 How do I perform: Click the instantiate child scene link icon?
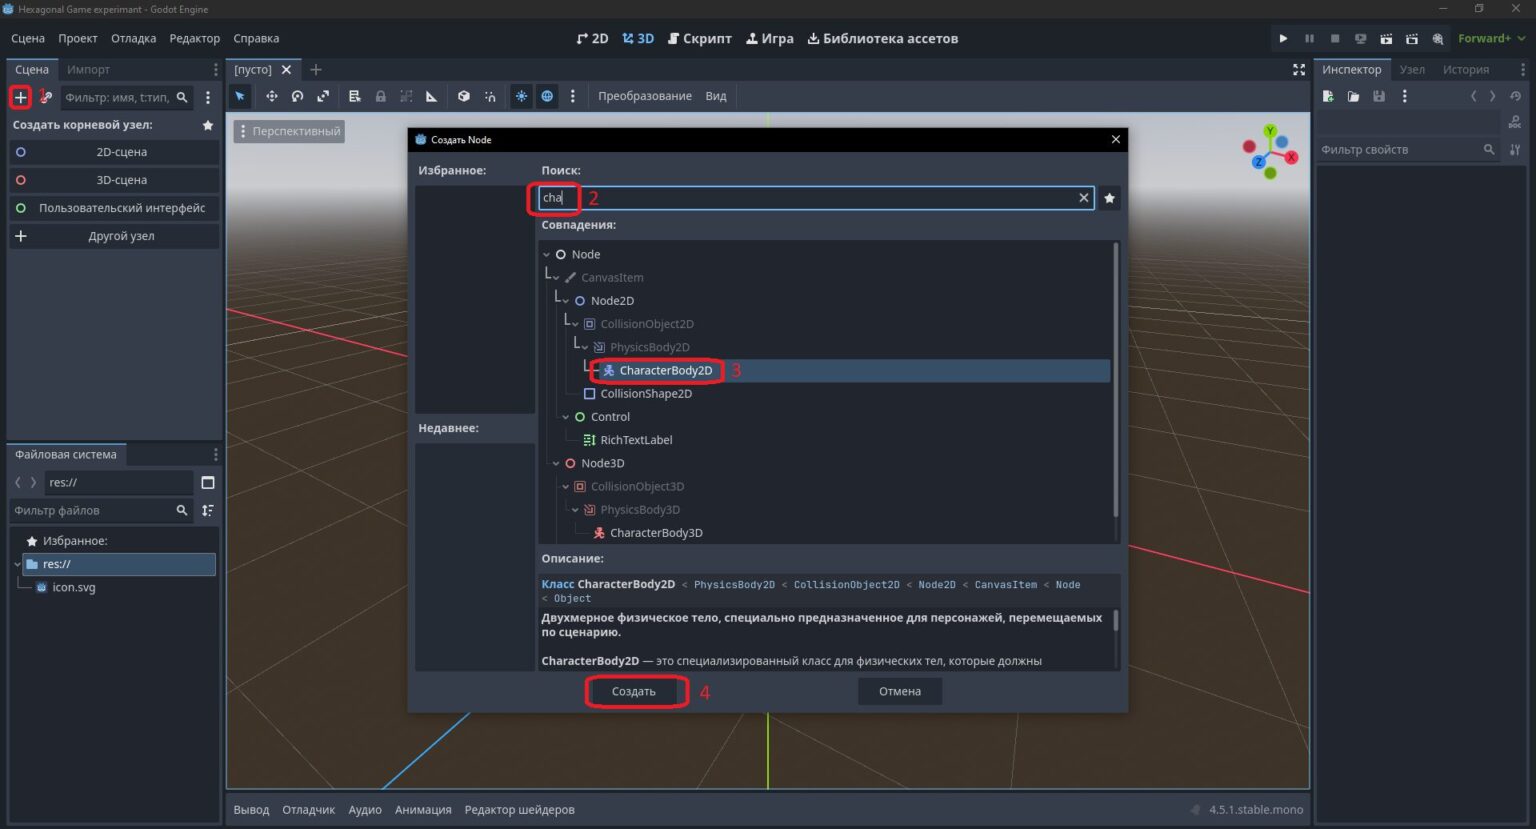pyautogui.click(x=46, y=97)
